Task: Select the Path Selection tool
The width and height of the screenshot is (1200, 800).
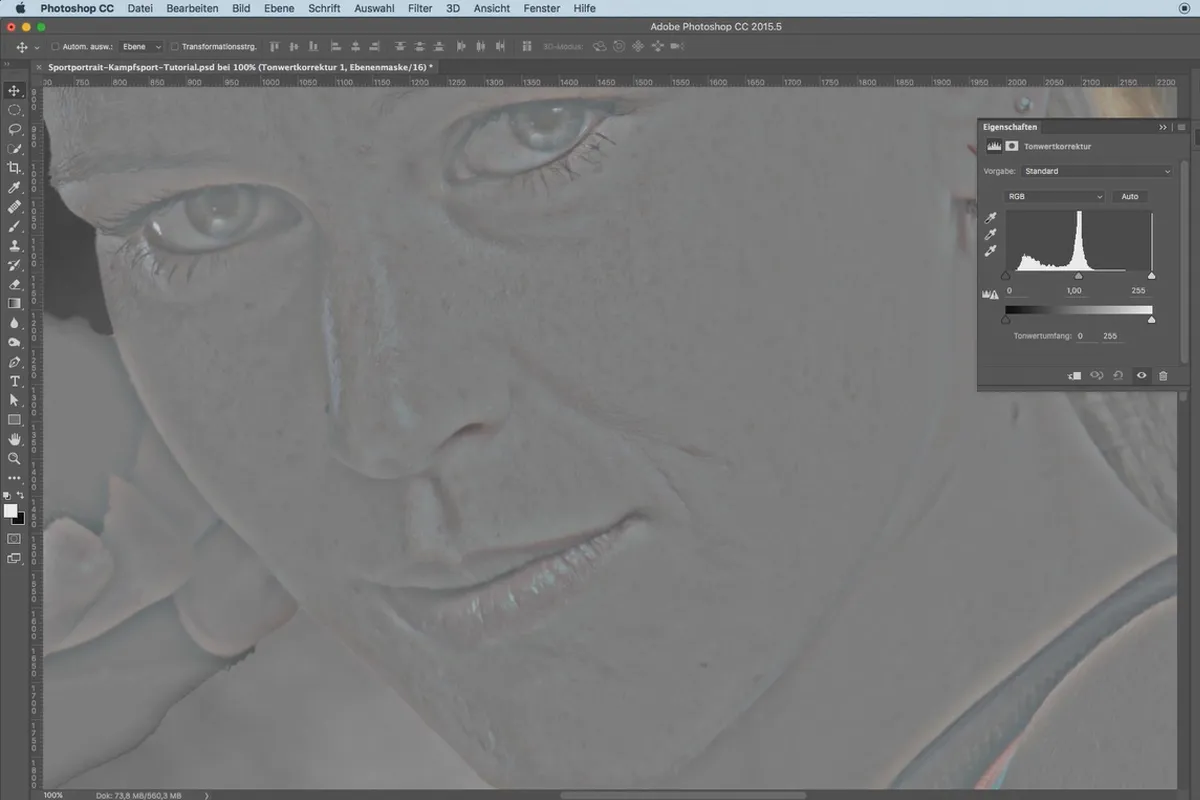Action: [14, 400]
